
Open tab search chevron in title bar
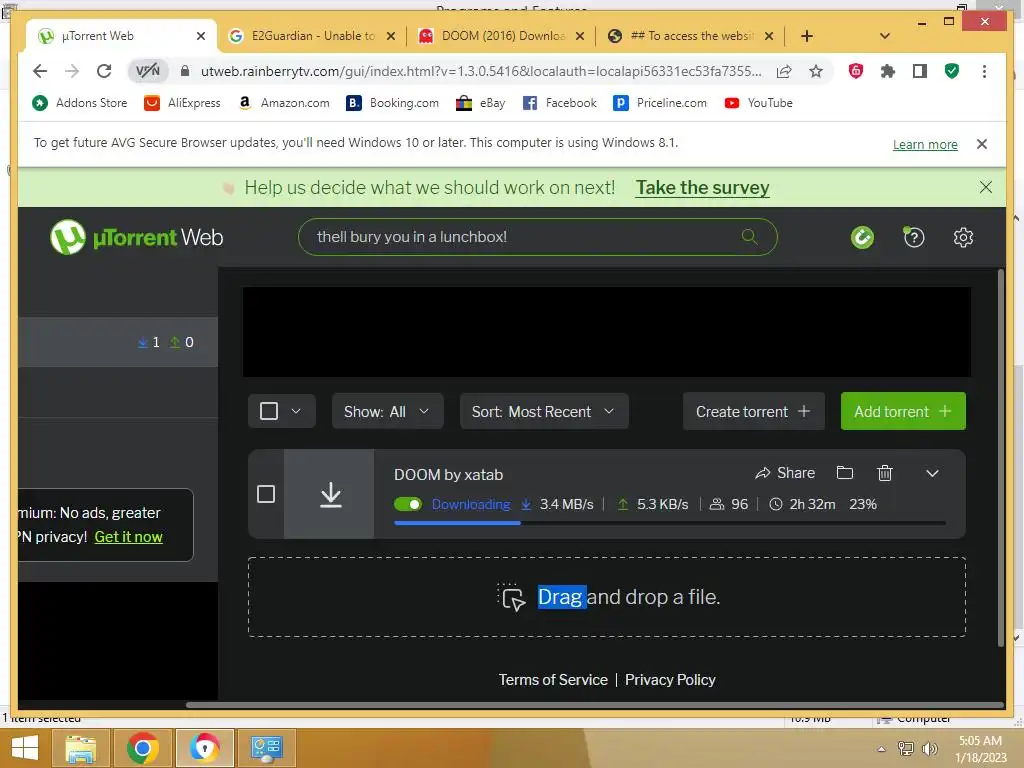pyautogui.click(x=884, y=36)
